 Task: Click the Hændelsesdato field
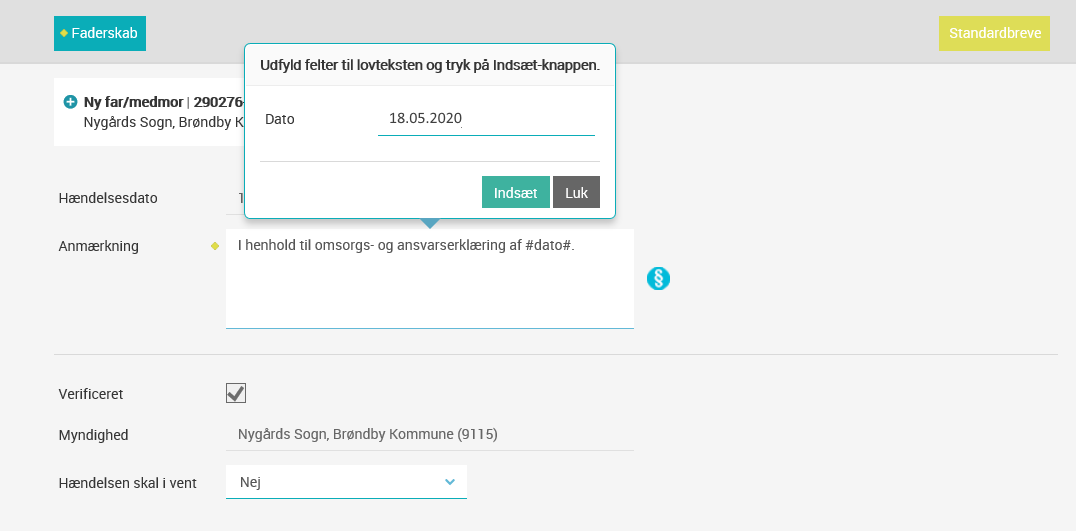tap(235, 198)
